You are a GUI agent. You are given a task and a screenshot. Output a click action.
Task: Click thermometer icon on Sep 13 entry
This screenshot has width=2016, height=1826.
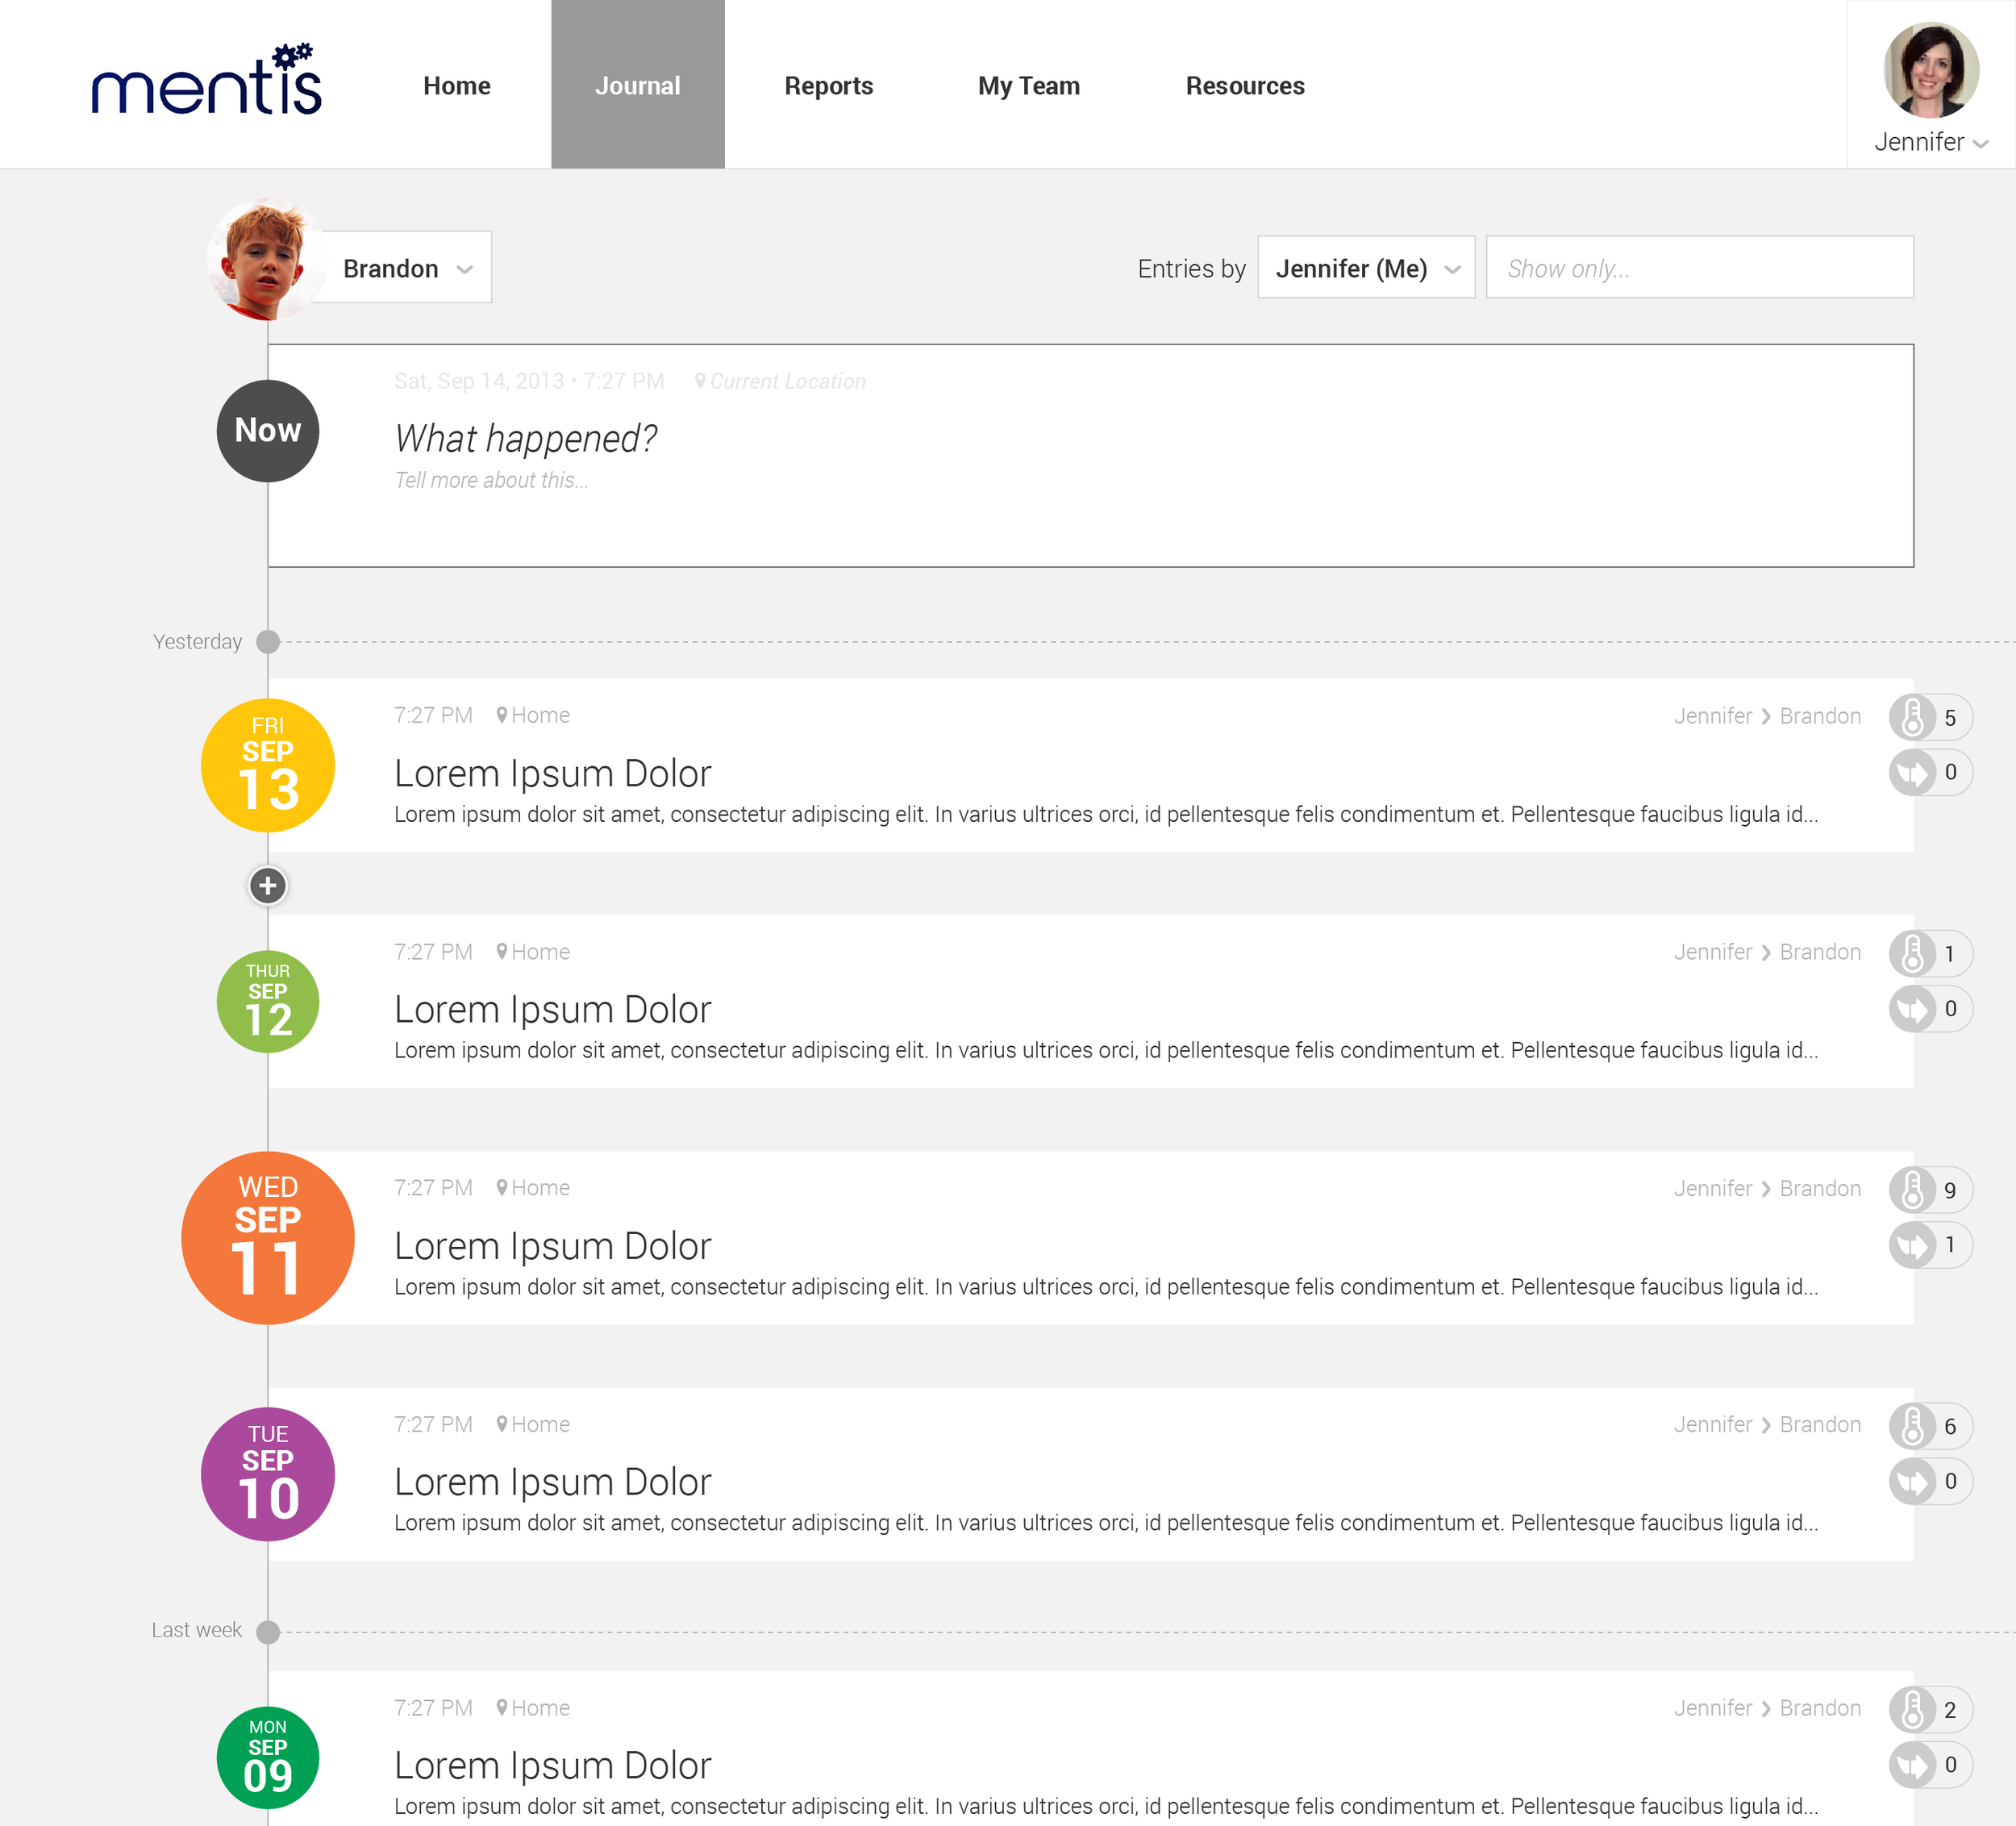click(1912, 717)
